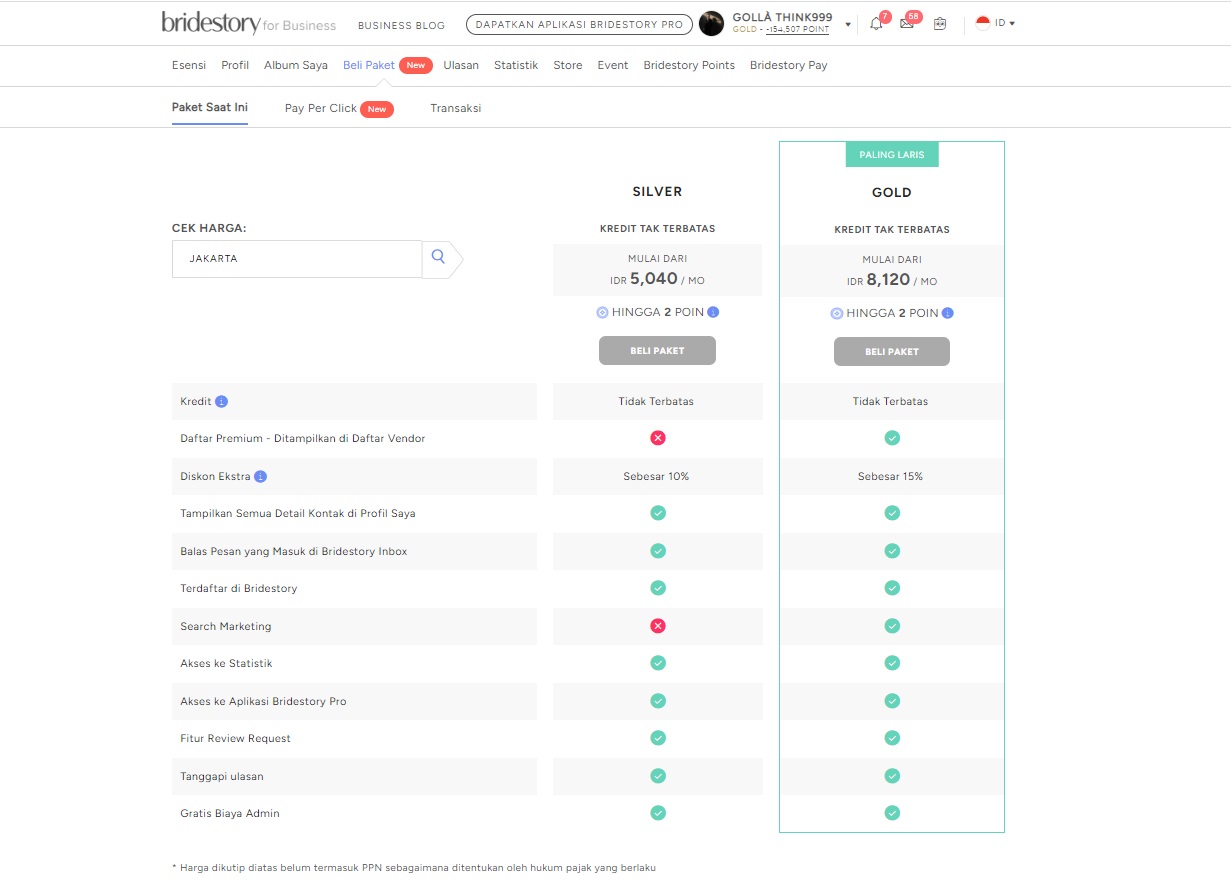The image size is (1231, 895).
Task: Click Silver's check for Tampilkan Semua Detail Kontak
Action: click(658, 513)
